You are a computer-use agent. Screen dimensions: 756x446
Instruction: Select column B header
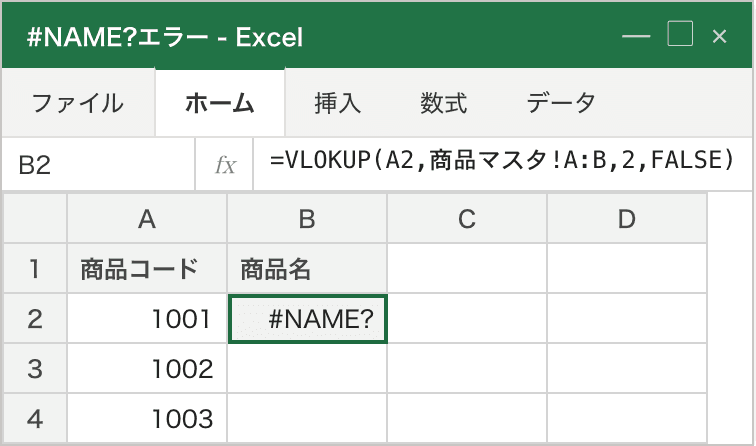click(x=307, y=219)
